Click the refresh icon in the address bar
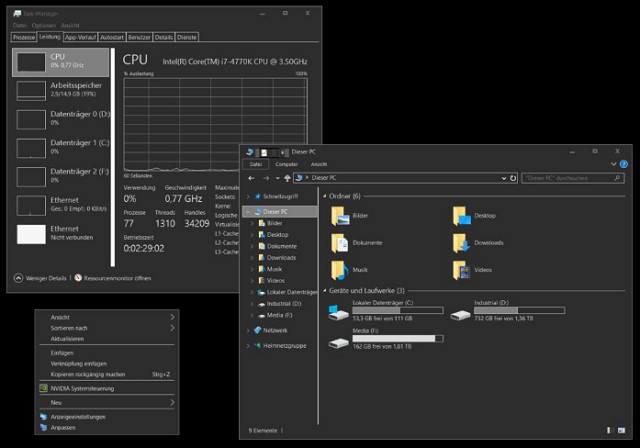The width and height of the screenshot is (640, 448). click(513, 178)
